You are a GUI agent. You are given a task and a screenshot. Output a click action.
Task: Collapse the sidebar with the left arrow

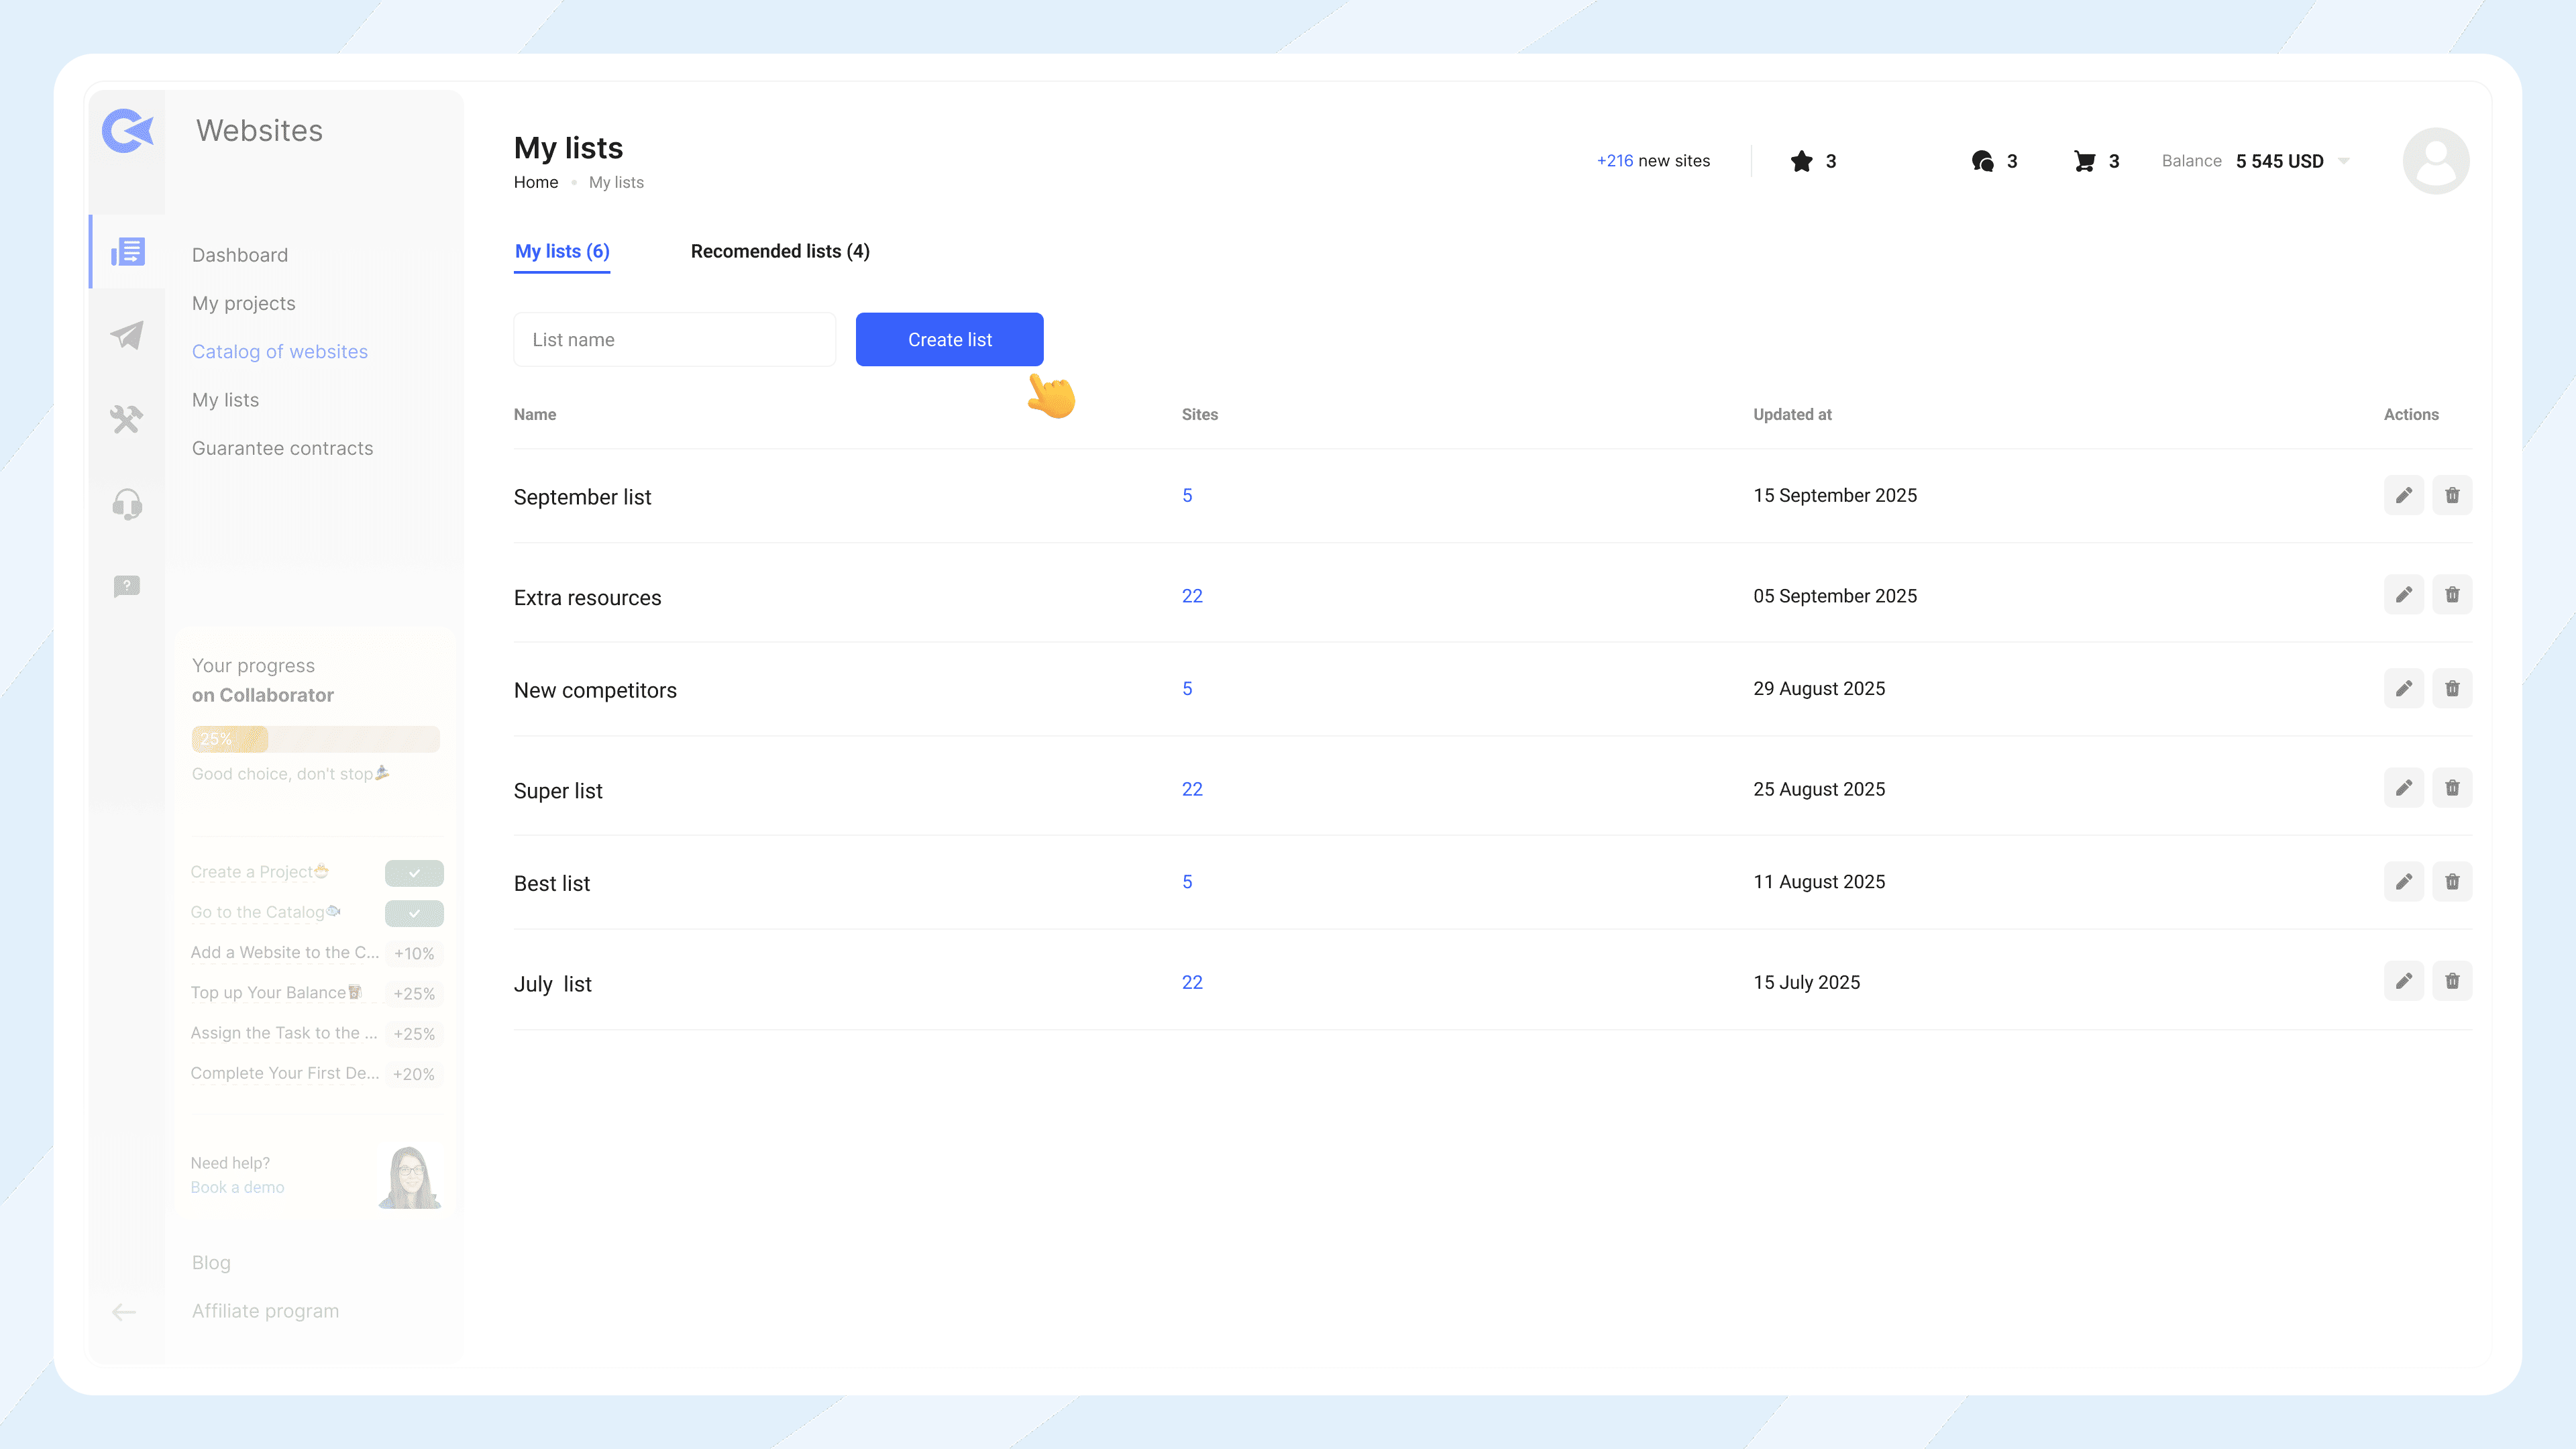click(x=124, y=1312)
